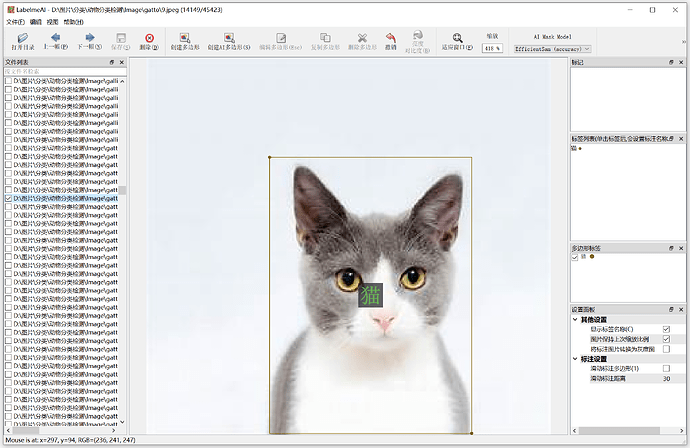690x448 pixels.
Task: Click the orange color dot beside 猫 polygon label
Action: [x=592, y=257]
